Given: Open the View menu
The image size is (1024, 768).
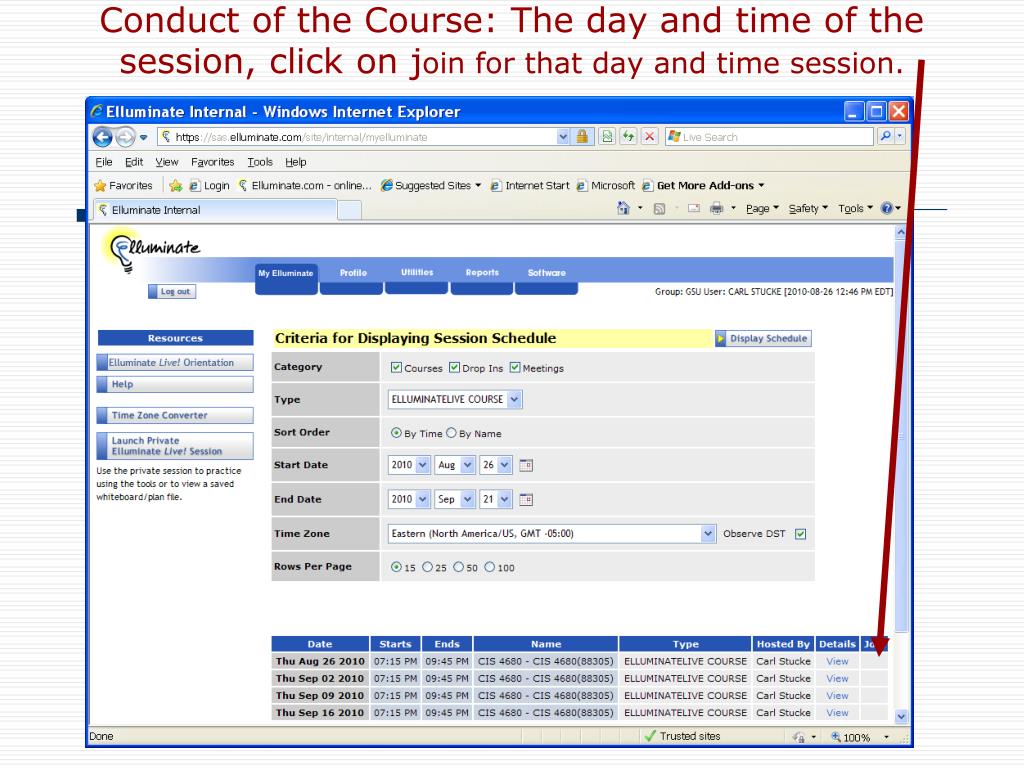Looking at the screenshot, I should point(167,162).
